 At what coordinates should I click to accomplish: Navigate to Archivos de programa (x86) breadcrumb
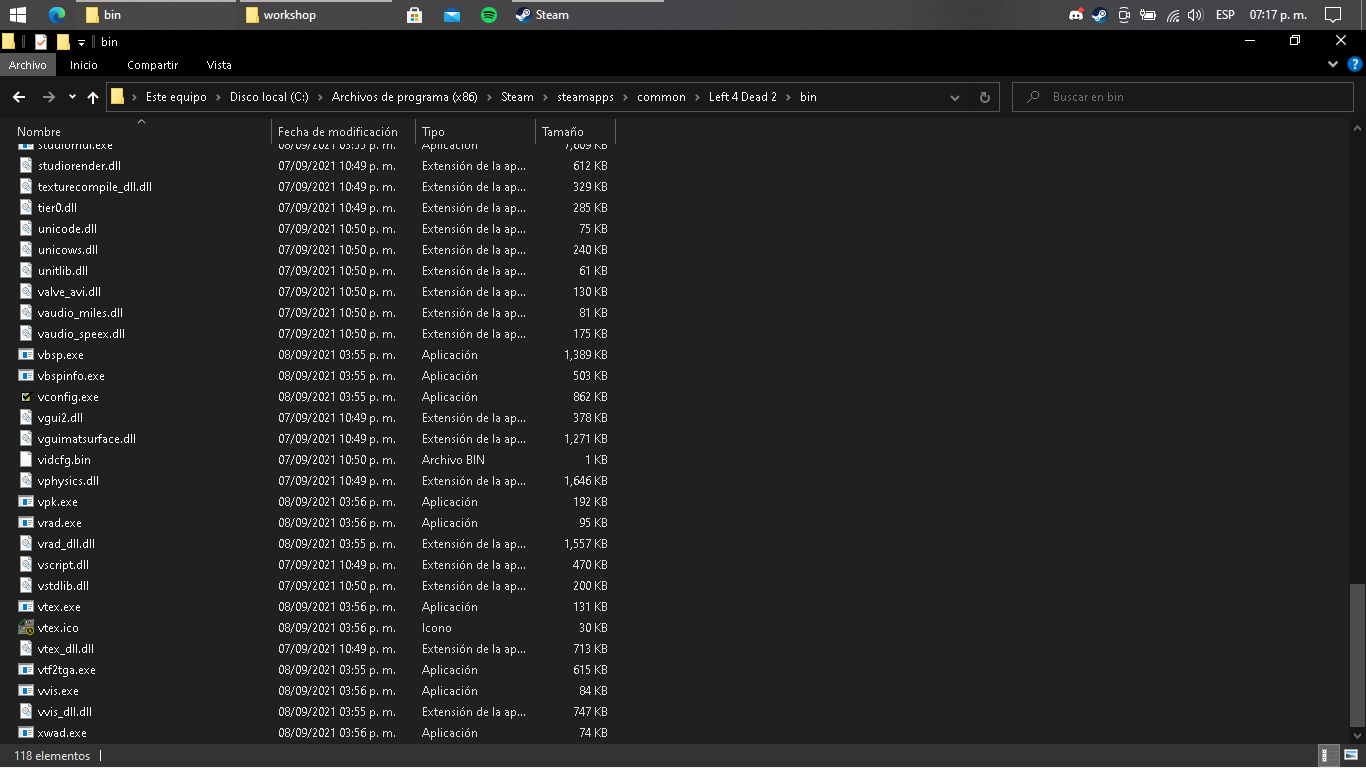click(x=405, y=97)
